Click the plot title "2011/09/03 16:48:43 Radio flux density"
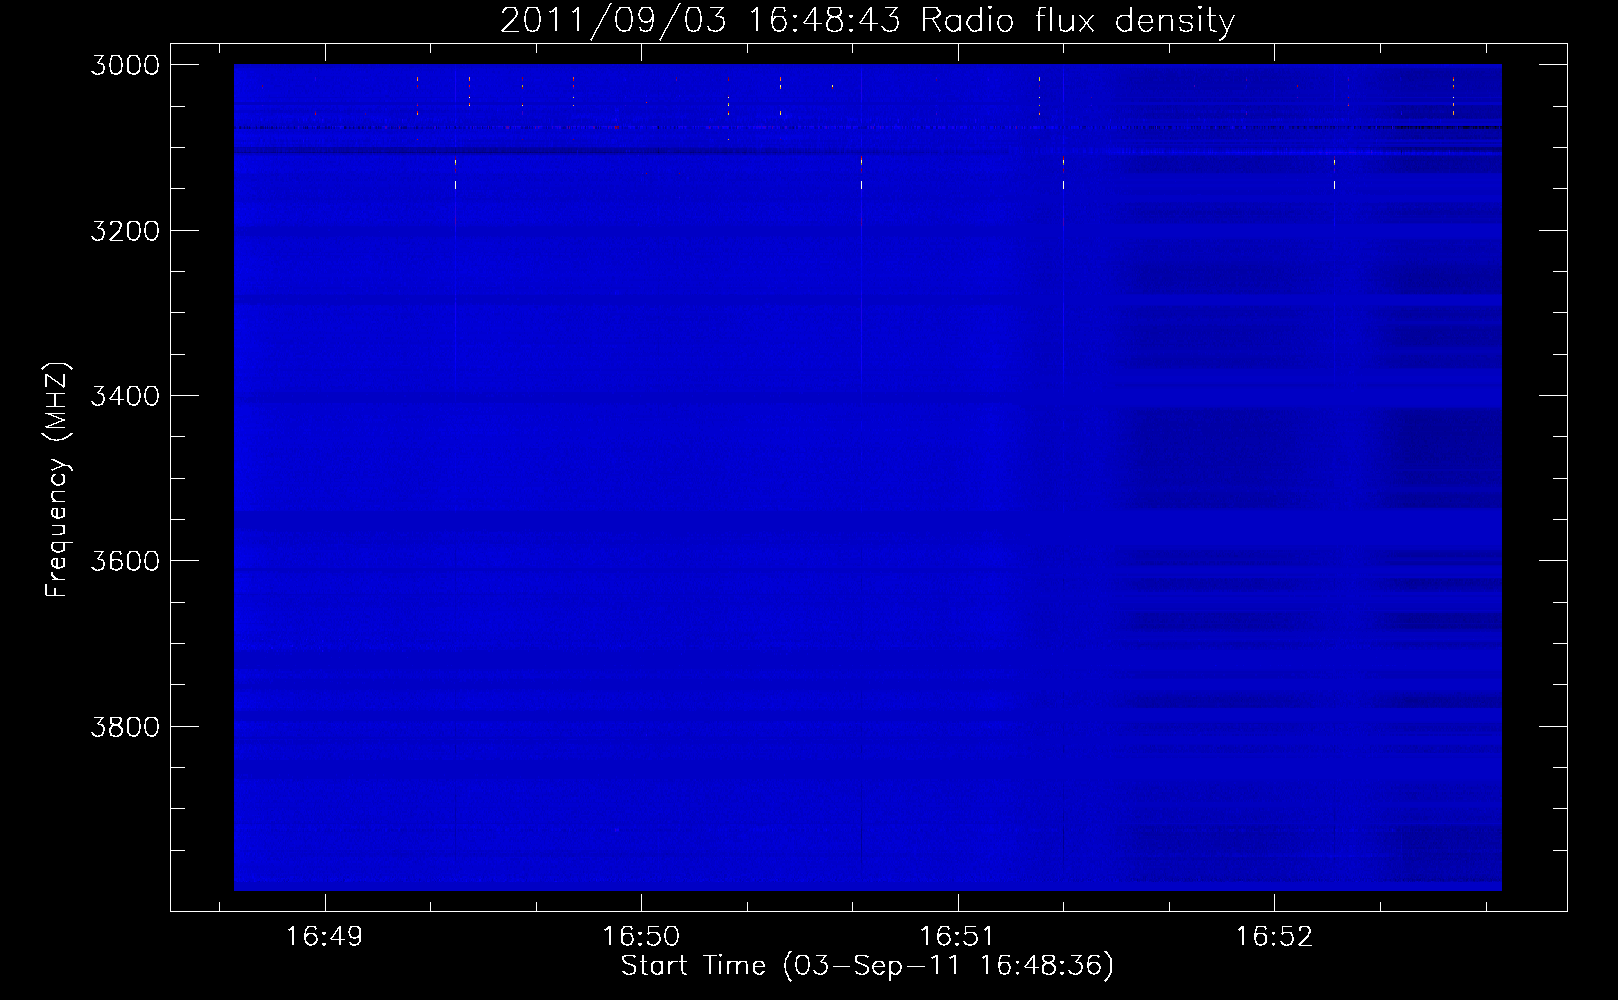 click(x=867, y=20)
